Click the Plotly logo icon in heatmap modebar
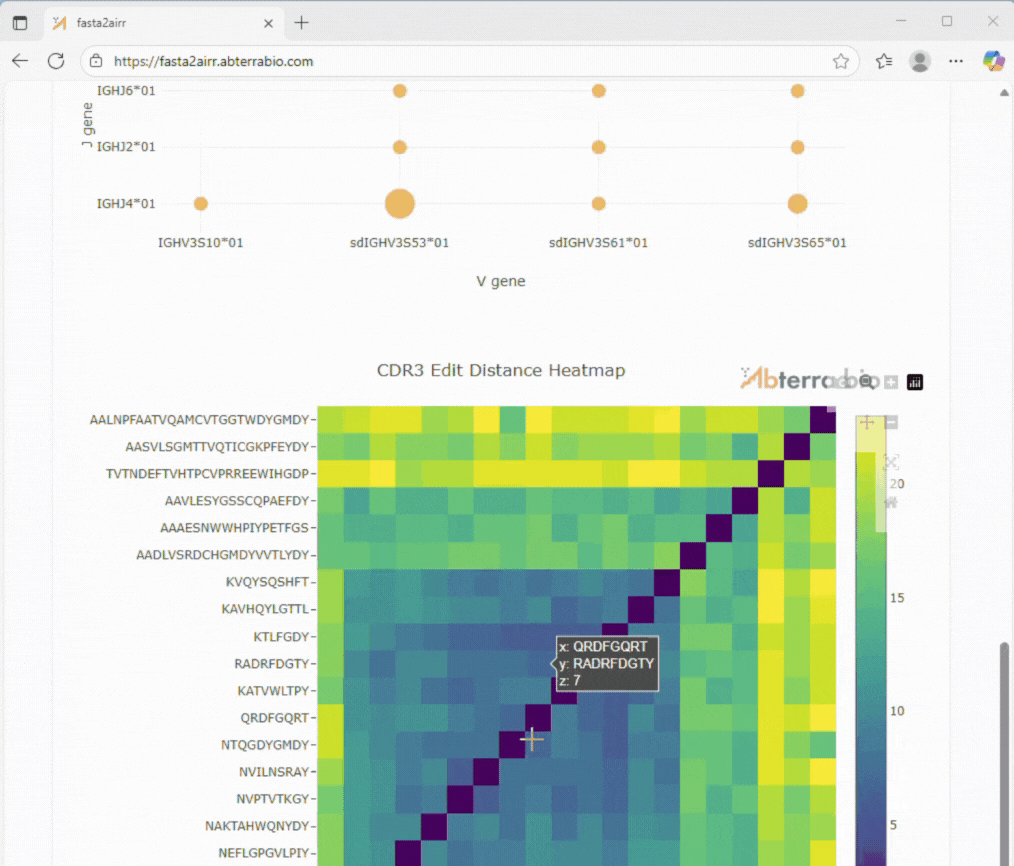The height and width of the screenshot is (866, 1014). pyautogui.click(x=915, y=382)
